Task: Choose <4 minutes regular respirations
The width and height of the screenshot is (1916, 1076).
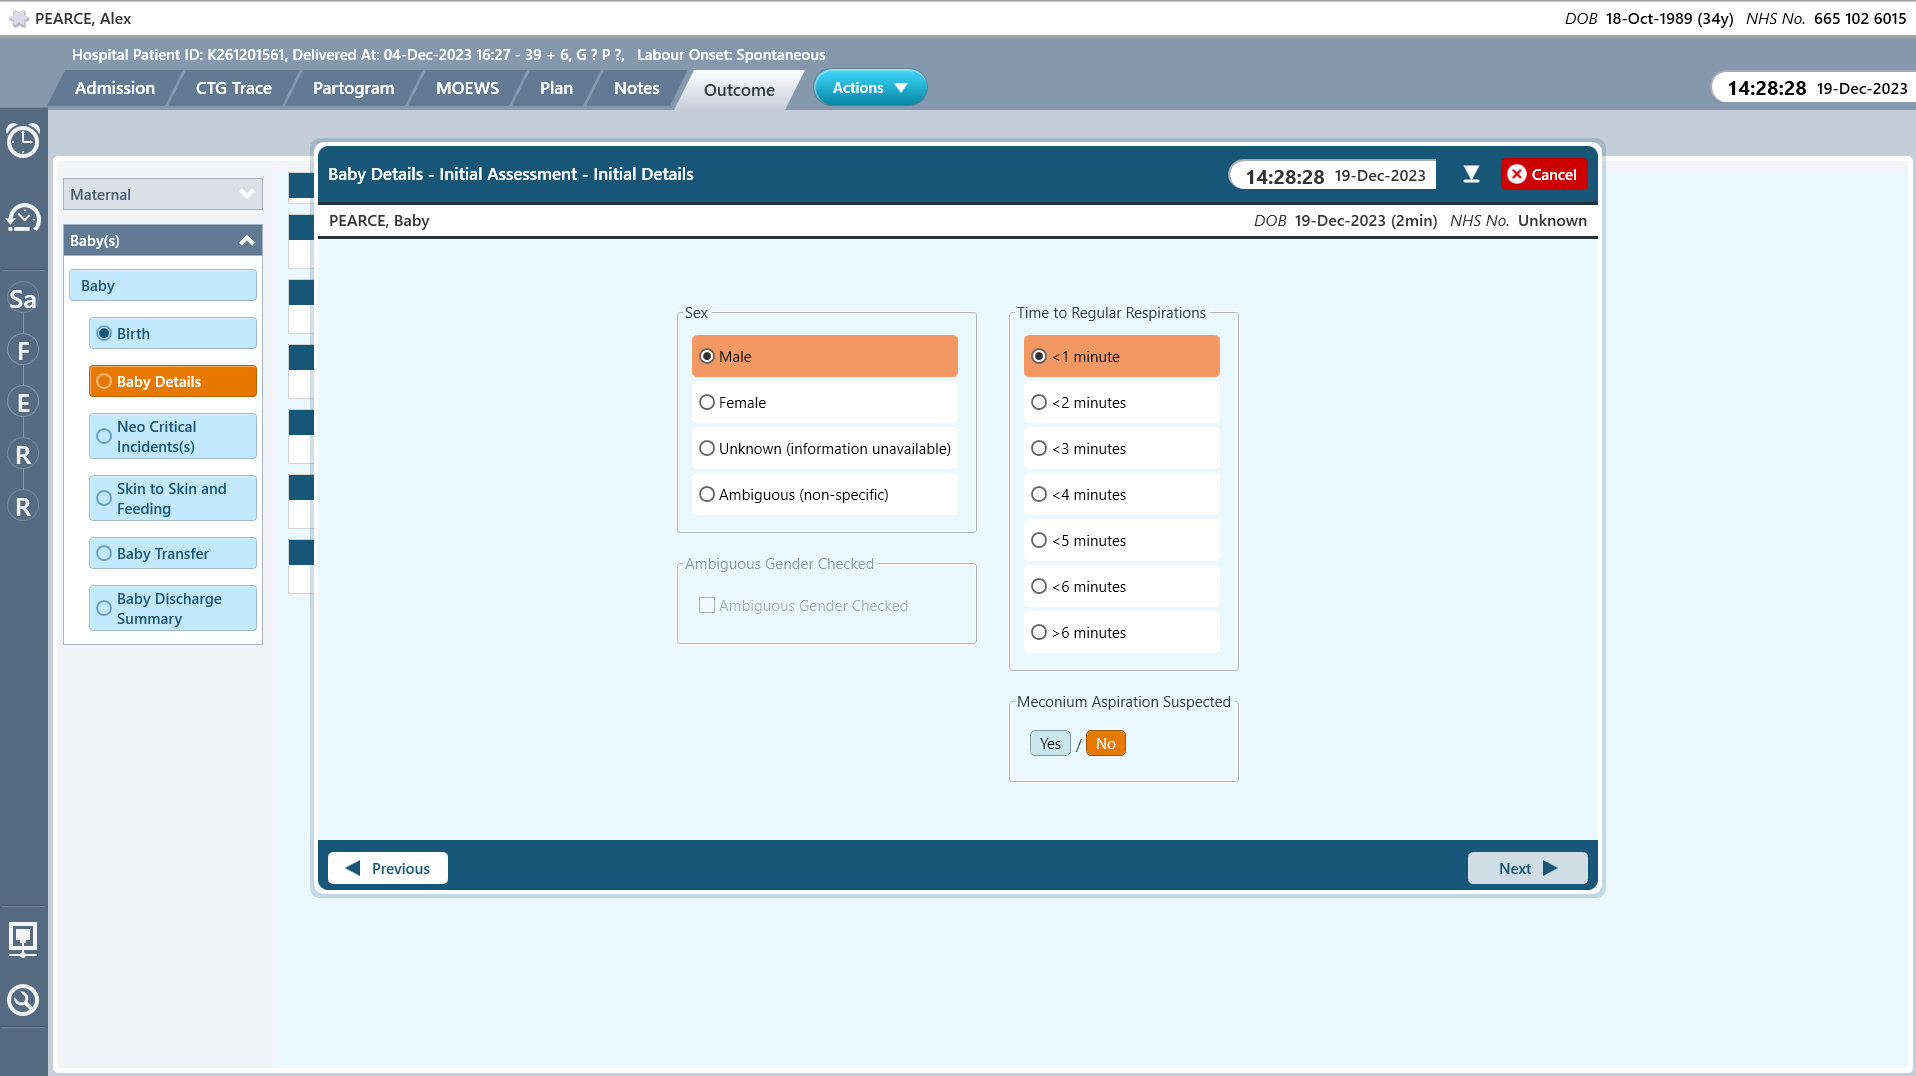Action: (1121, 494)
